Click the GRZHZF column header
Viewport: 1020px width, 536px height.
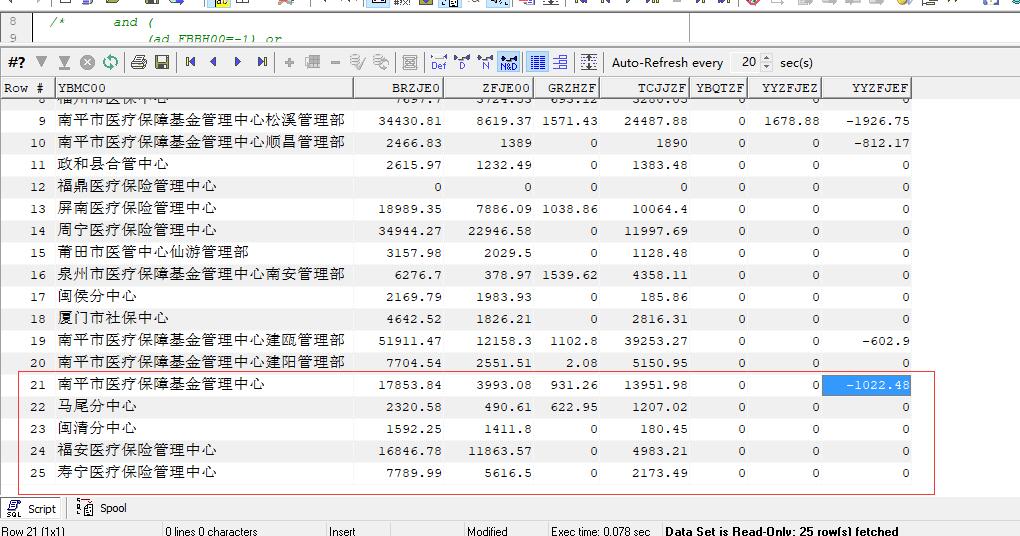pyautogui.click(x=566, y=88)
